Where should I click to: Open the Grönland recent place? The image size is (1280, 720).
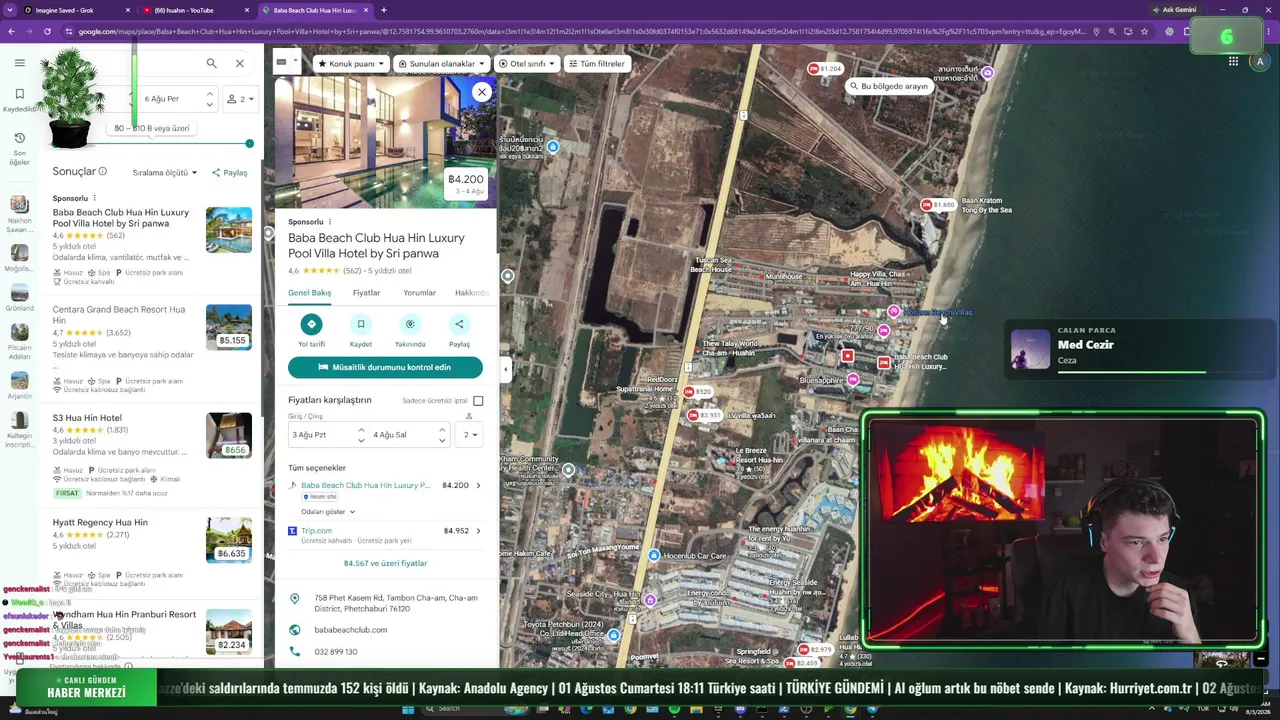click(x=19, y=298)
